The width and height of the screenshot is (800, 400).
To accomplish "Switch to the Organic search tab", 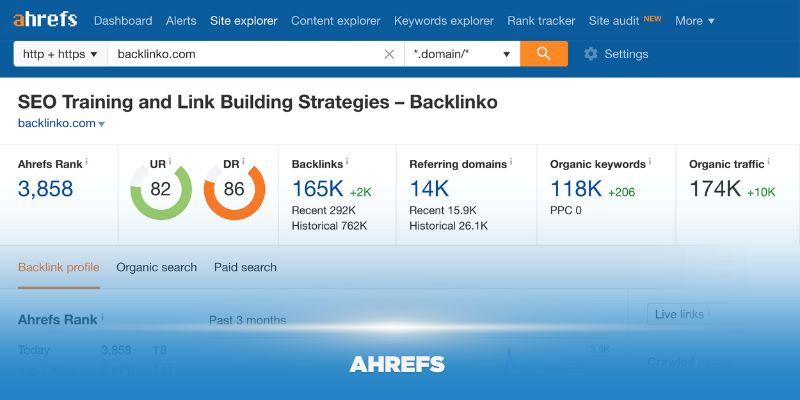I will coord(157,267).
